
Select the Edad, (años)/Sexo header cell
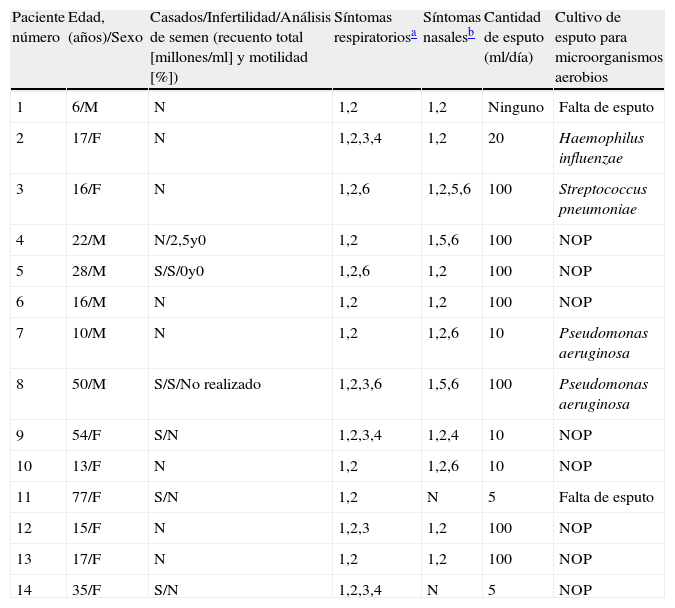click(105, 27)
